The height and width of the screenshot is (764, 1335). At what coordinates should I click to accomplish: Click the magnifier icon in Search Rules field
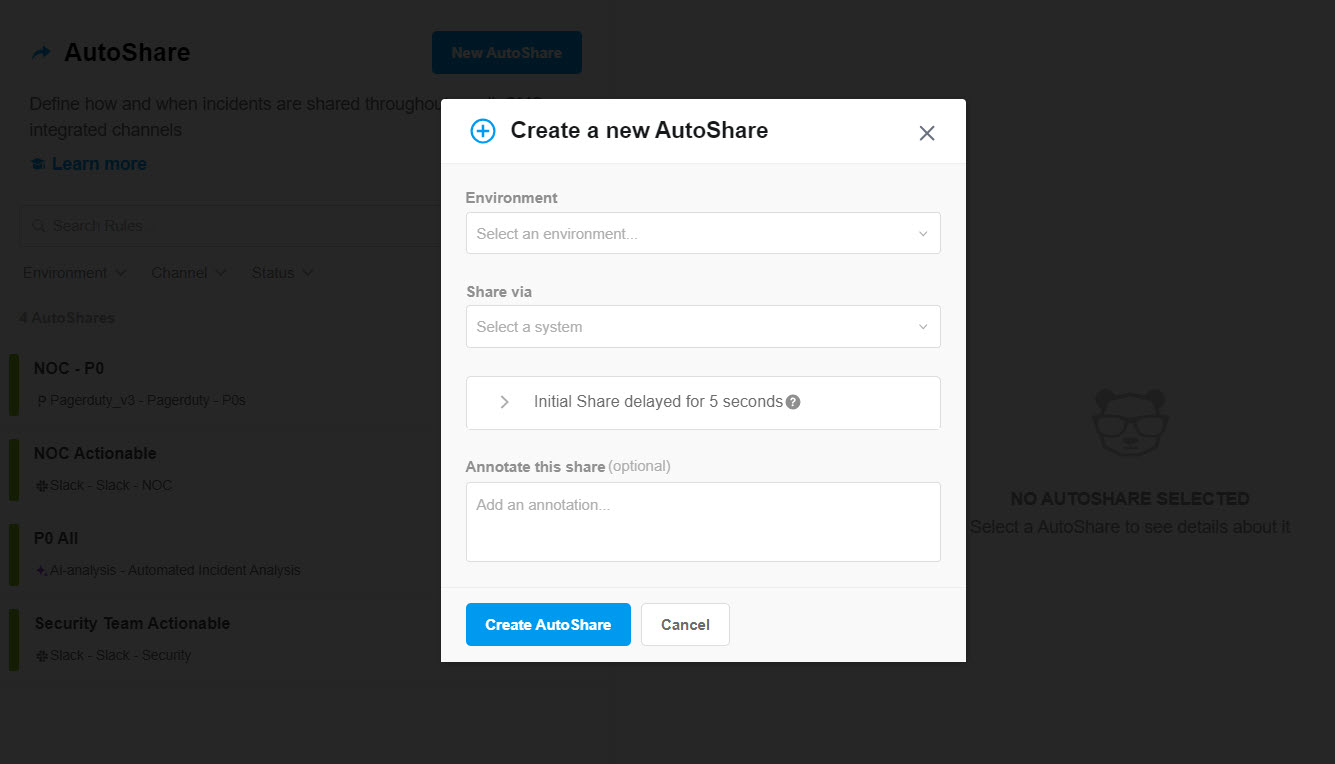click(37, 225)
